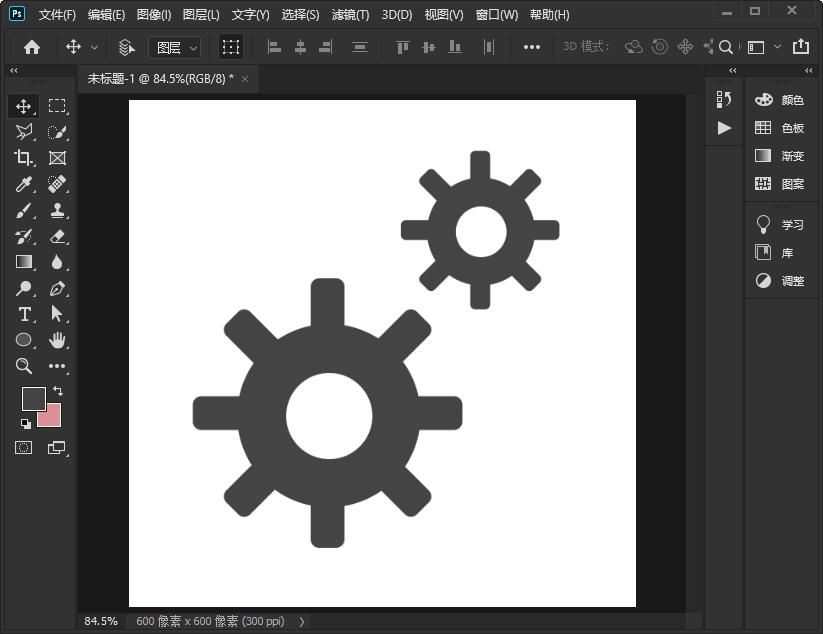Image resolution: width=823 pixels, height=634 pixels.
Task: Select the Pen tool
Action: 57,288
